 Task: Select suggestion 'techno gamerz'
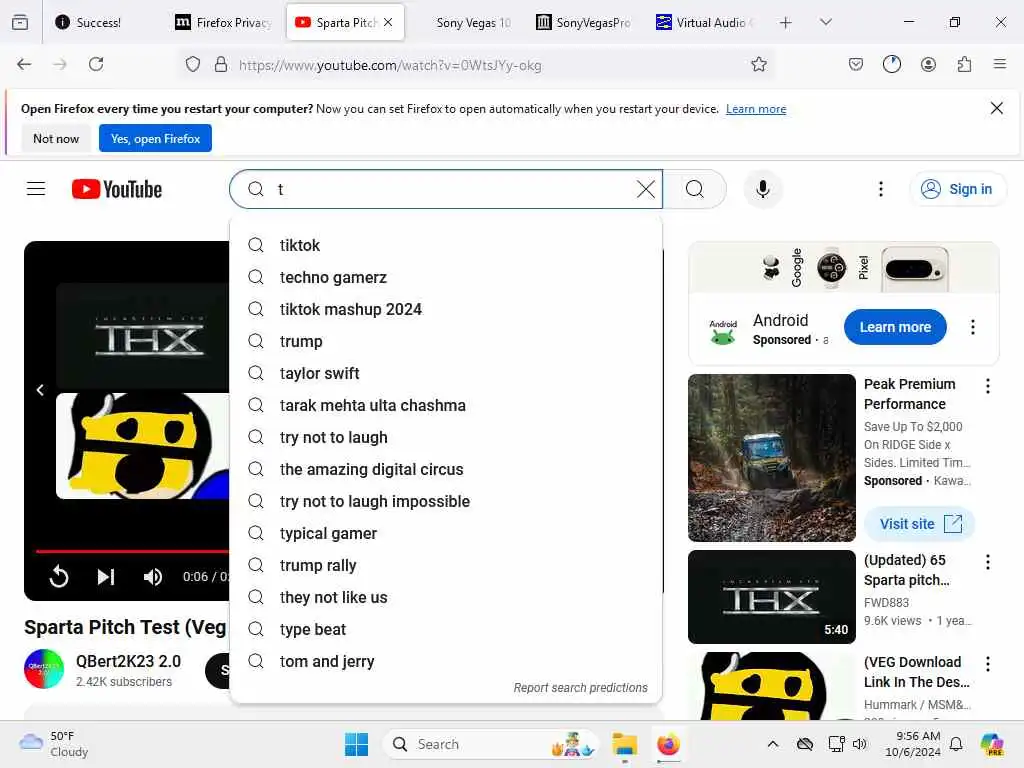(x=446, y=278)
